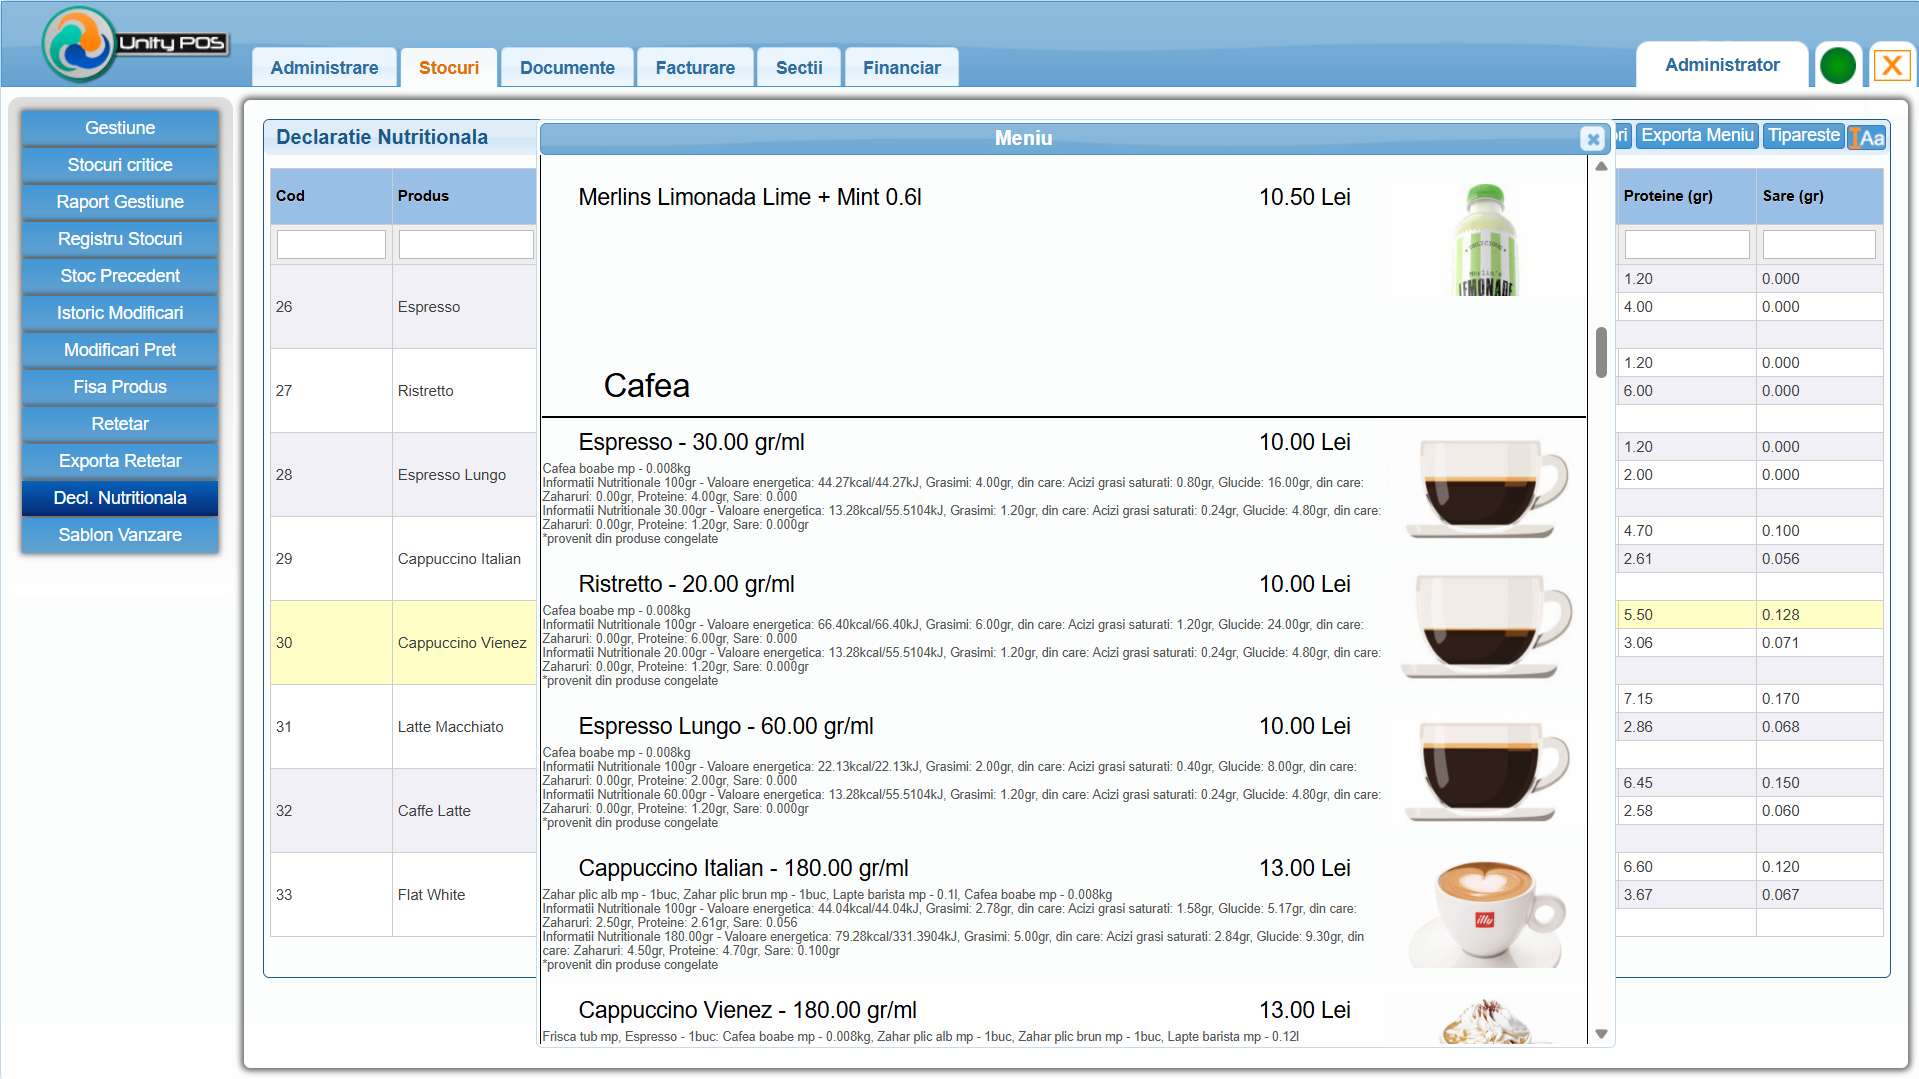The width and height of the screenshot is (1919, 1079).
Task: Click the Meniu vertical scrollbar thumb
Action: pos(1601,353)
